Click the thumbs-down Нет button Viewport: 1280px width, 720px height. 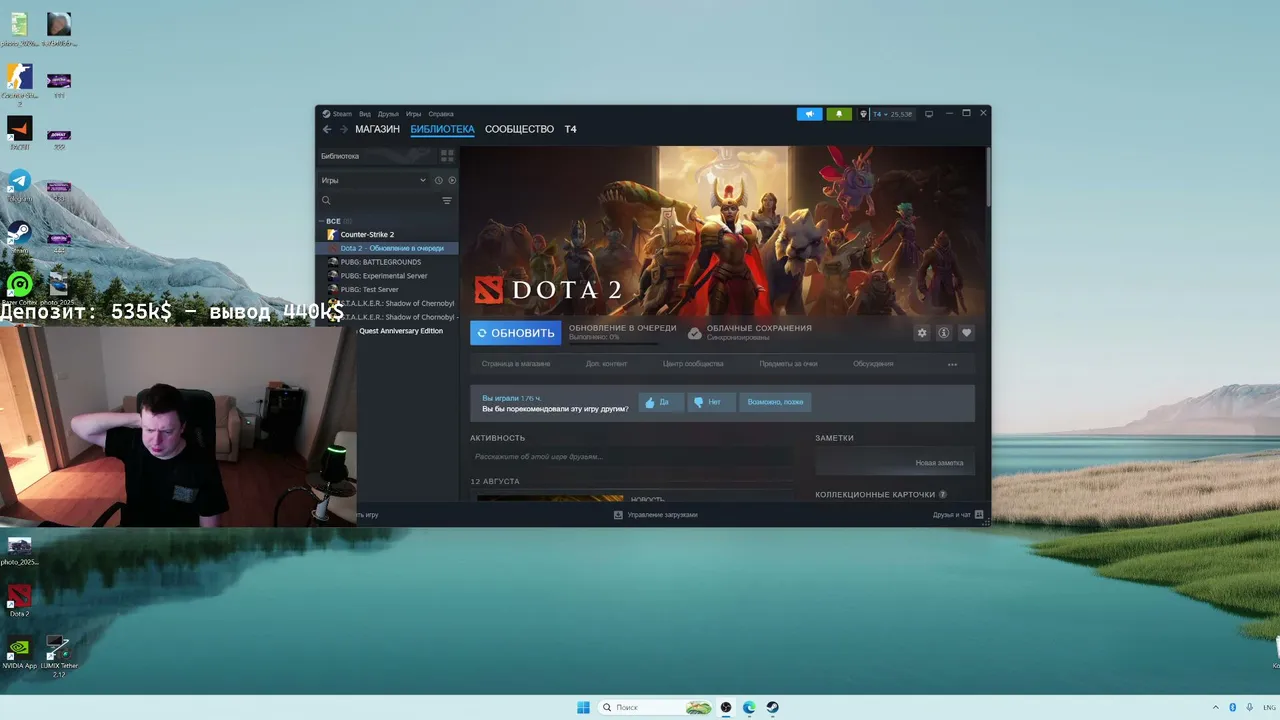[711, 402]
